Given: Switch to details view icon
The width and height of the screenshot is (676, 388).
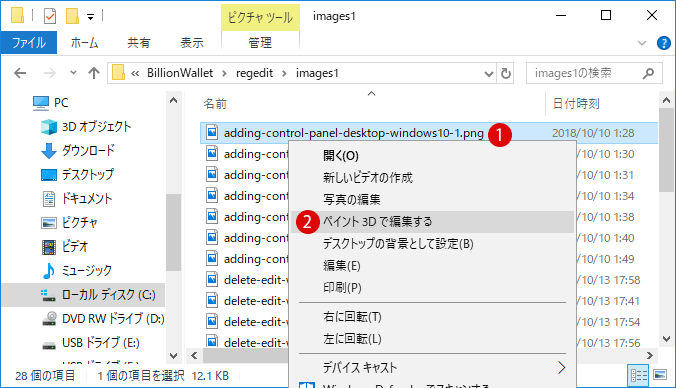Looking at the screenshot, I should pyautogui.click(x=638, y=376).
